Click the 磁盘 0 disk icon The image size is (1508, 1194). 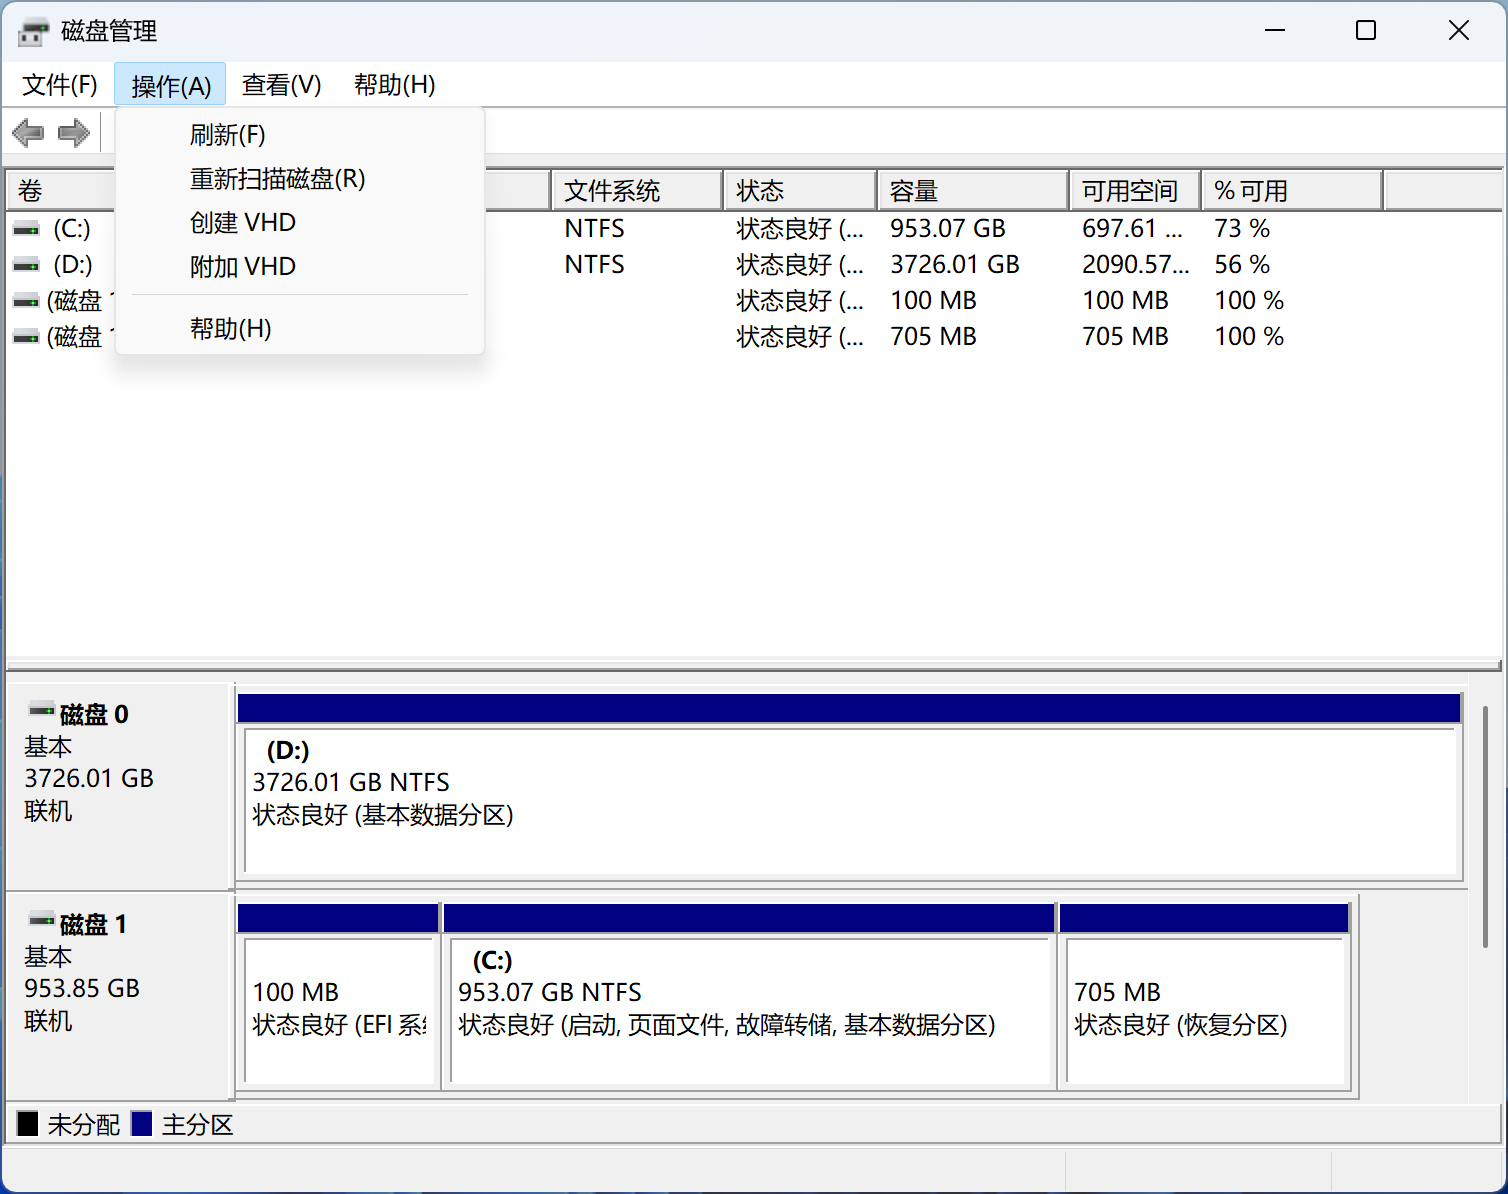(42, 711)
